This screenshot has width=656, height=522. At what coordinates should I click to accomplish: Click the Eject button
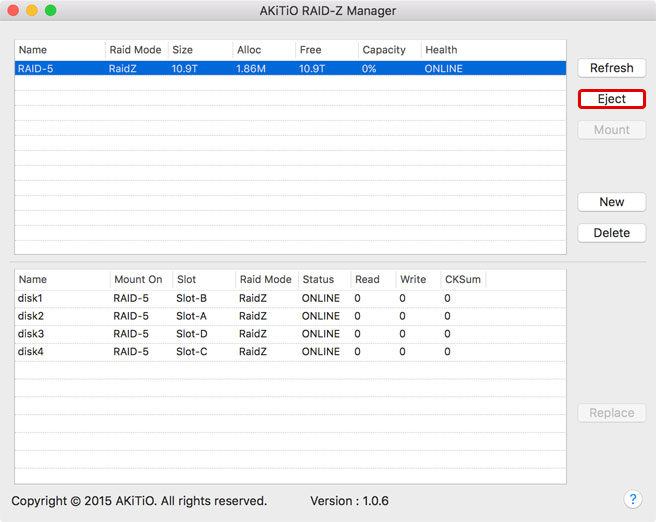coord(611,99)
